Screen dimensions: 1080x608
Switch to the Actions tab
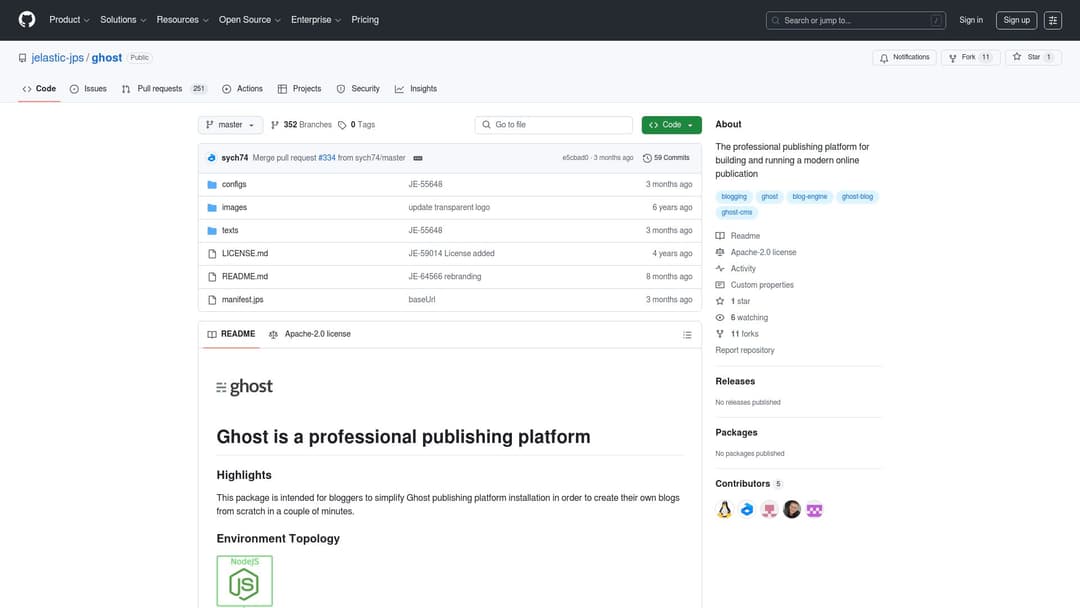pos(242,89)
